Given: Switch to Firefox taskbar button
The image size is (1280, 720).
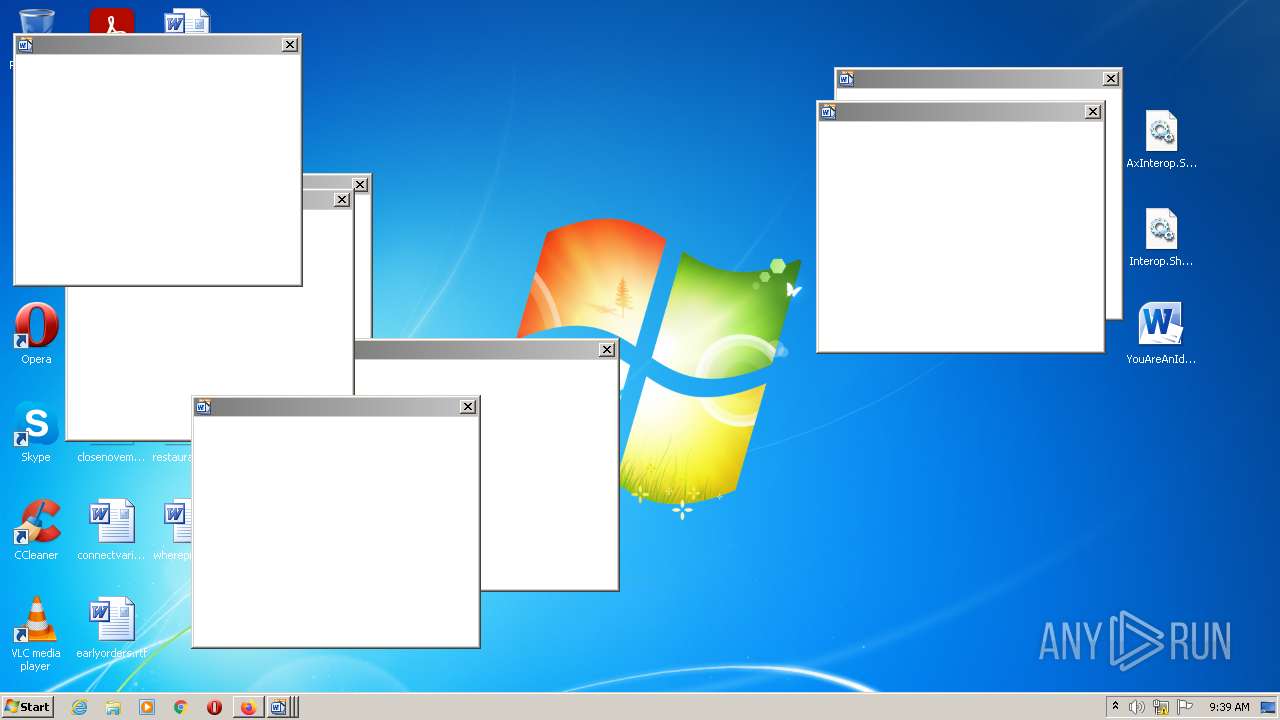Looking at the screenshot, I should click(x=248, y=707).
